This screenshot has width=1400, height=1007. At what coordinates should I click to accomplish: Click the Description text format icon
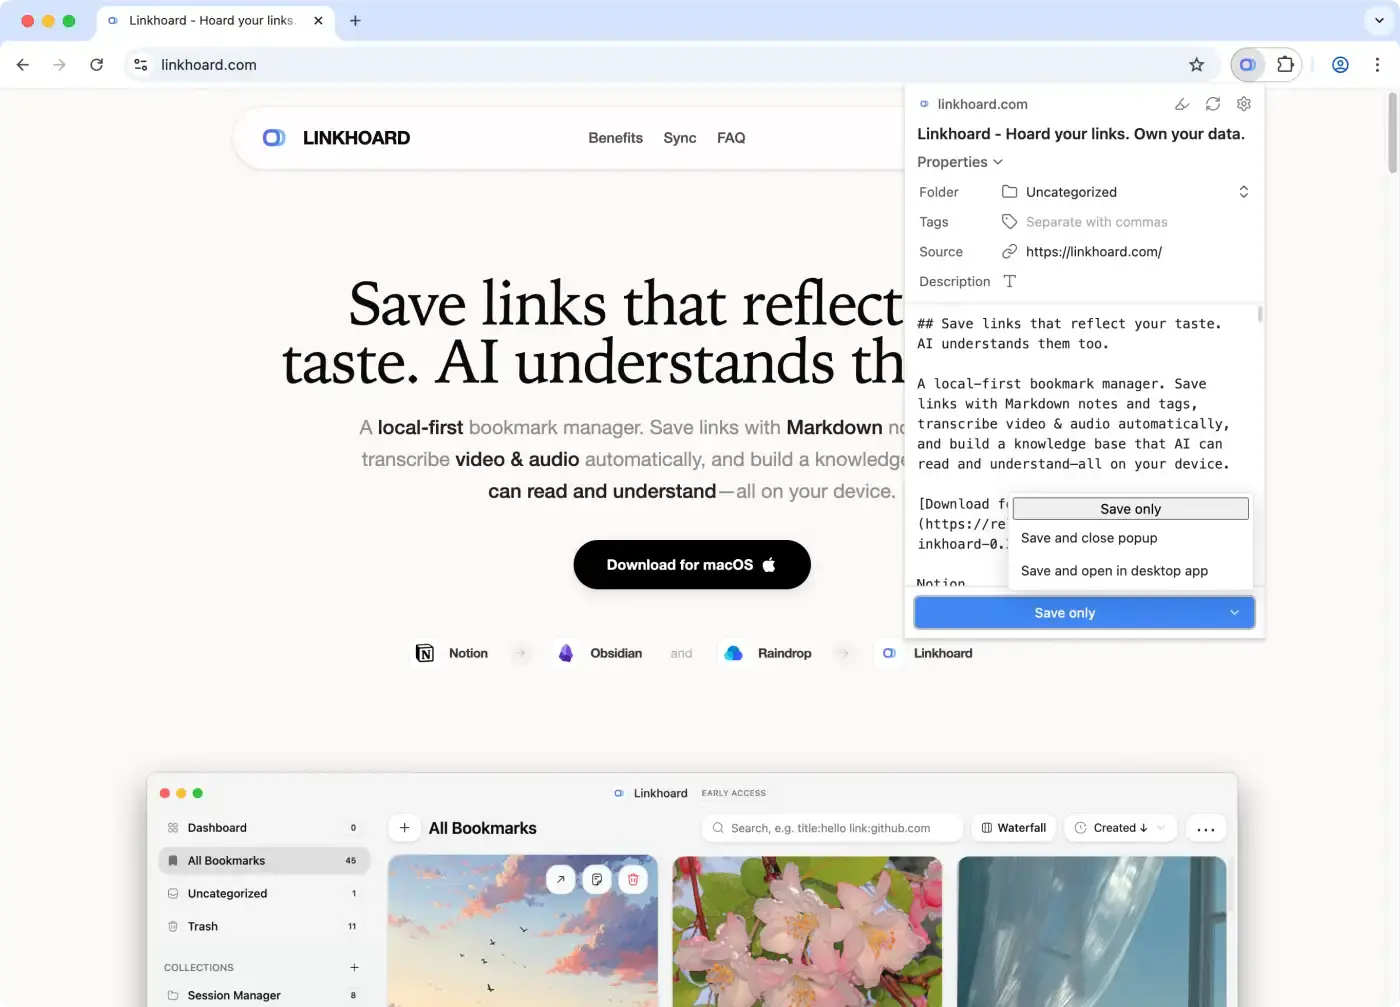click(x=1010, y=282)
